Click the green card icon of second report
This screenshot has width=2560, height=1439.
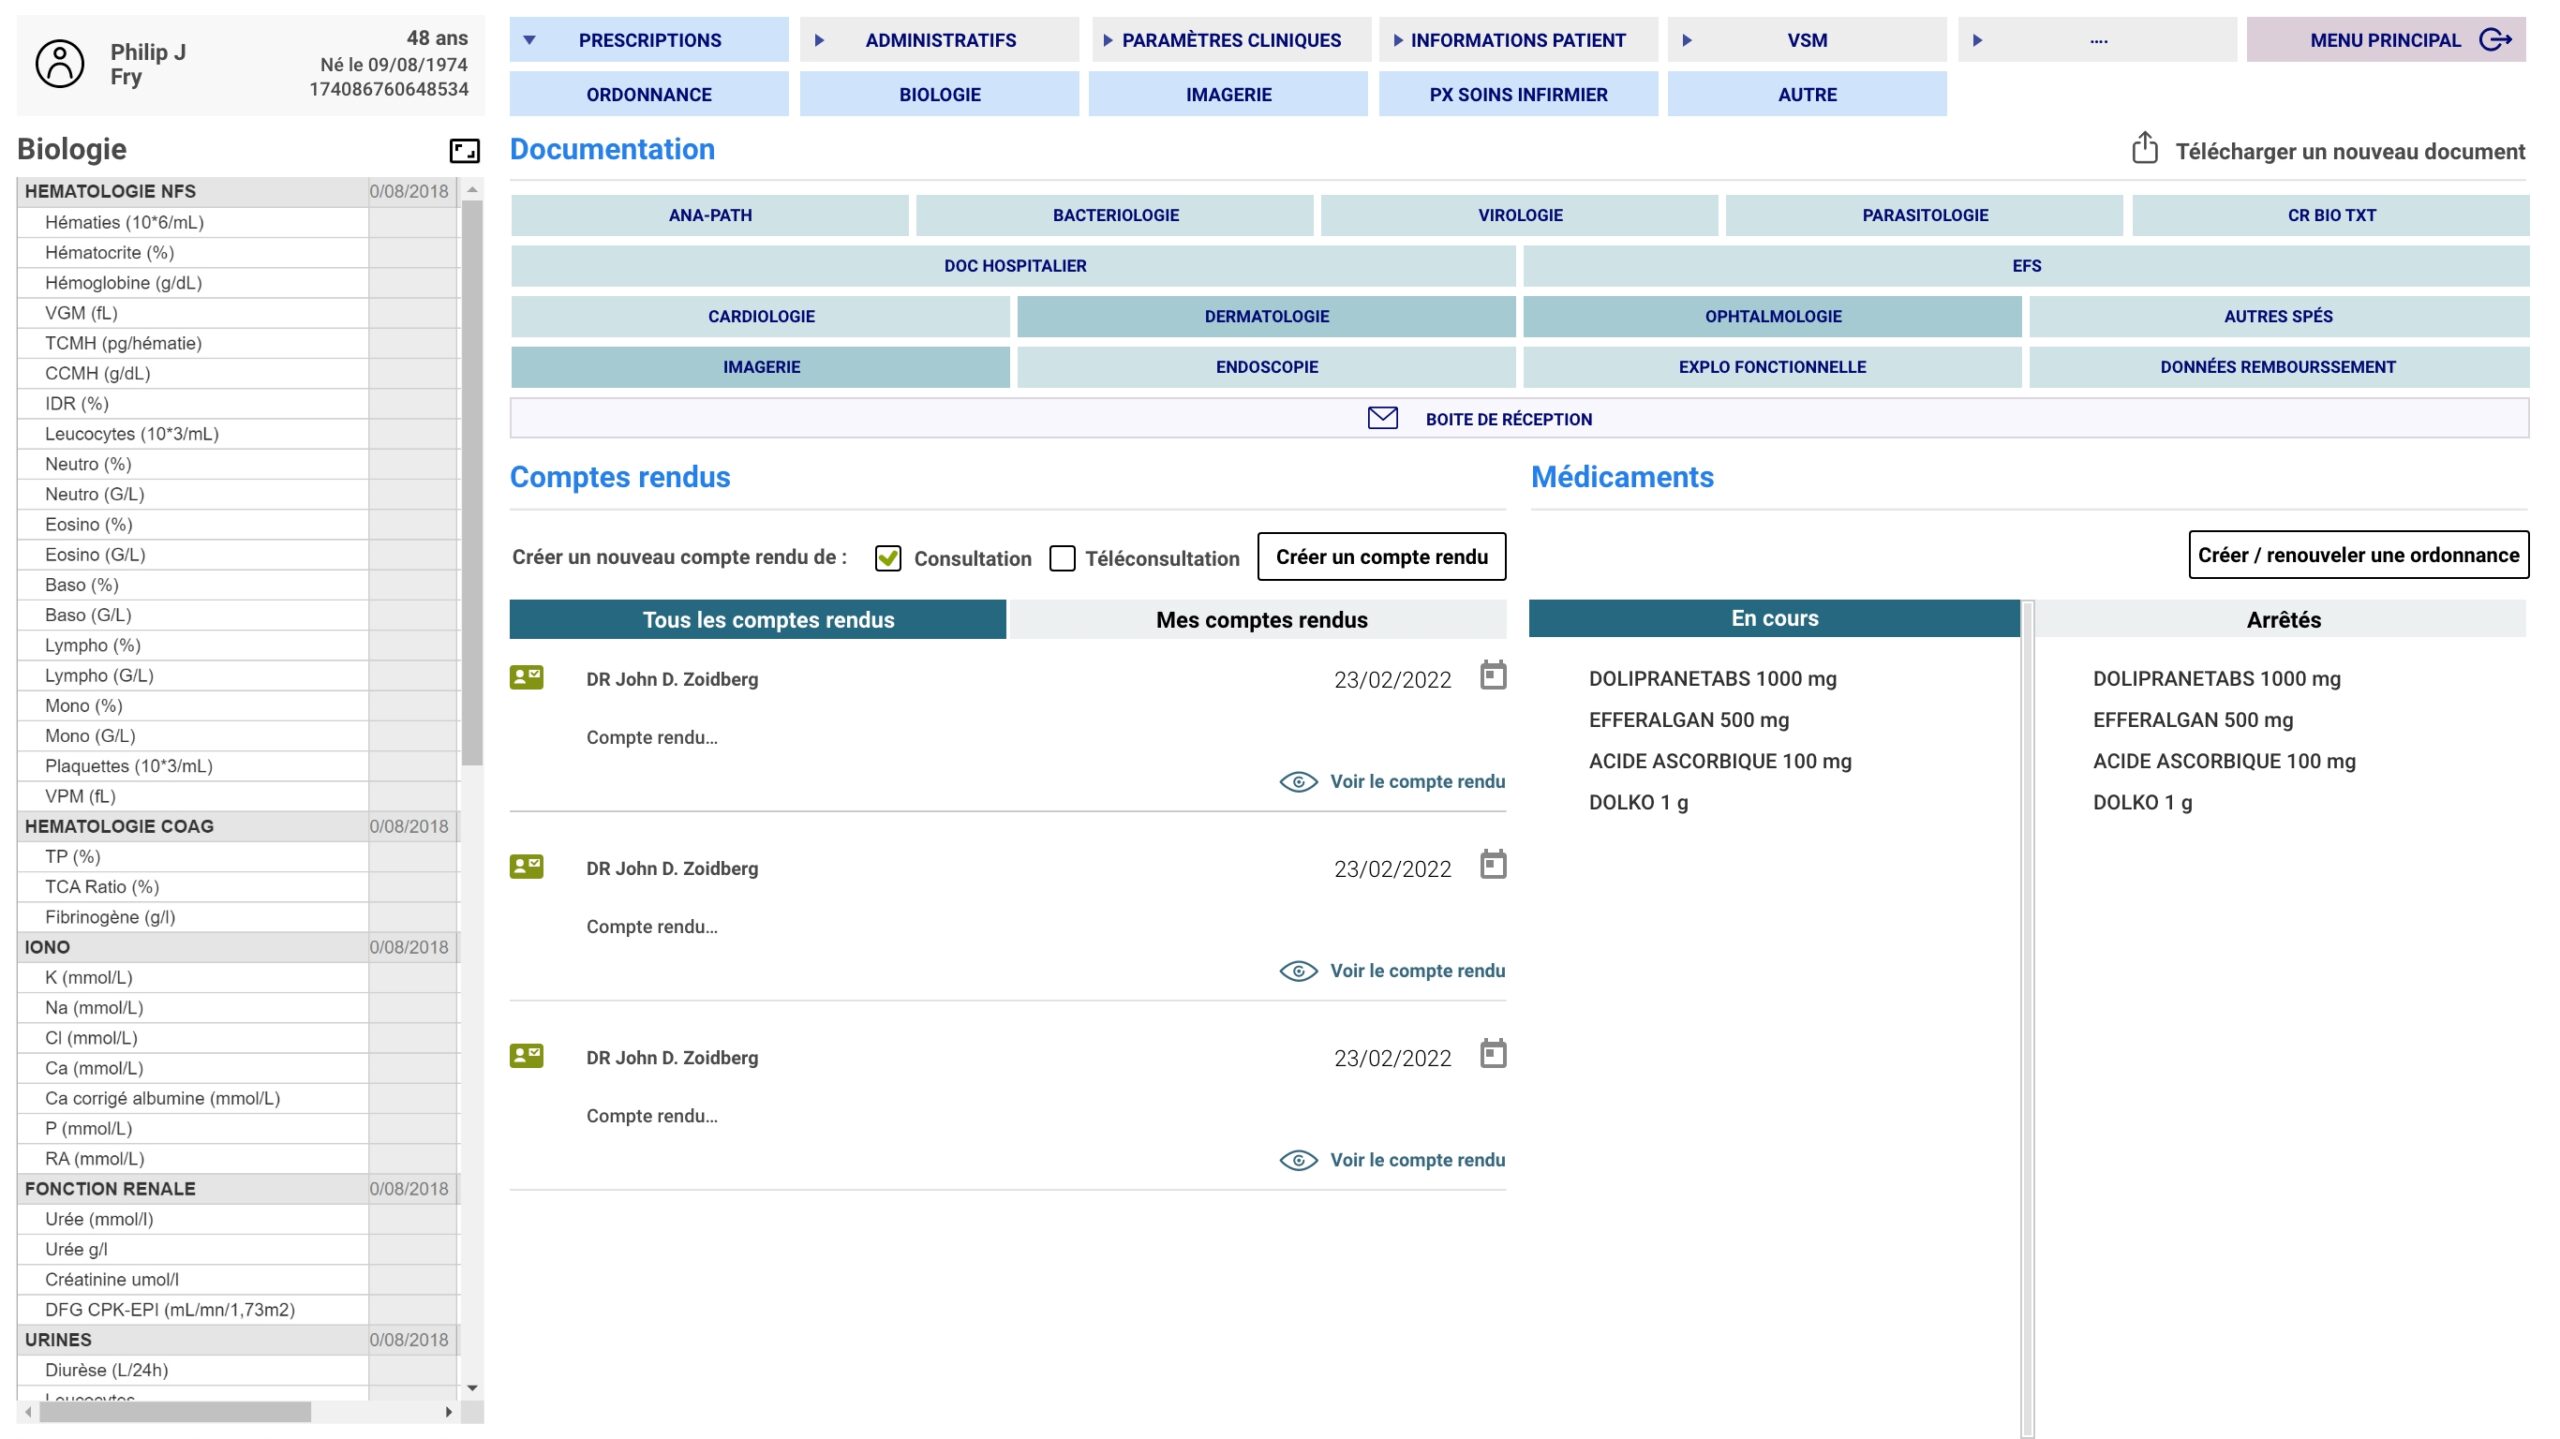click(526, 866)
